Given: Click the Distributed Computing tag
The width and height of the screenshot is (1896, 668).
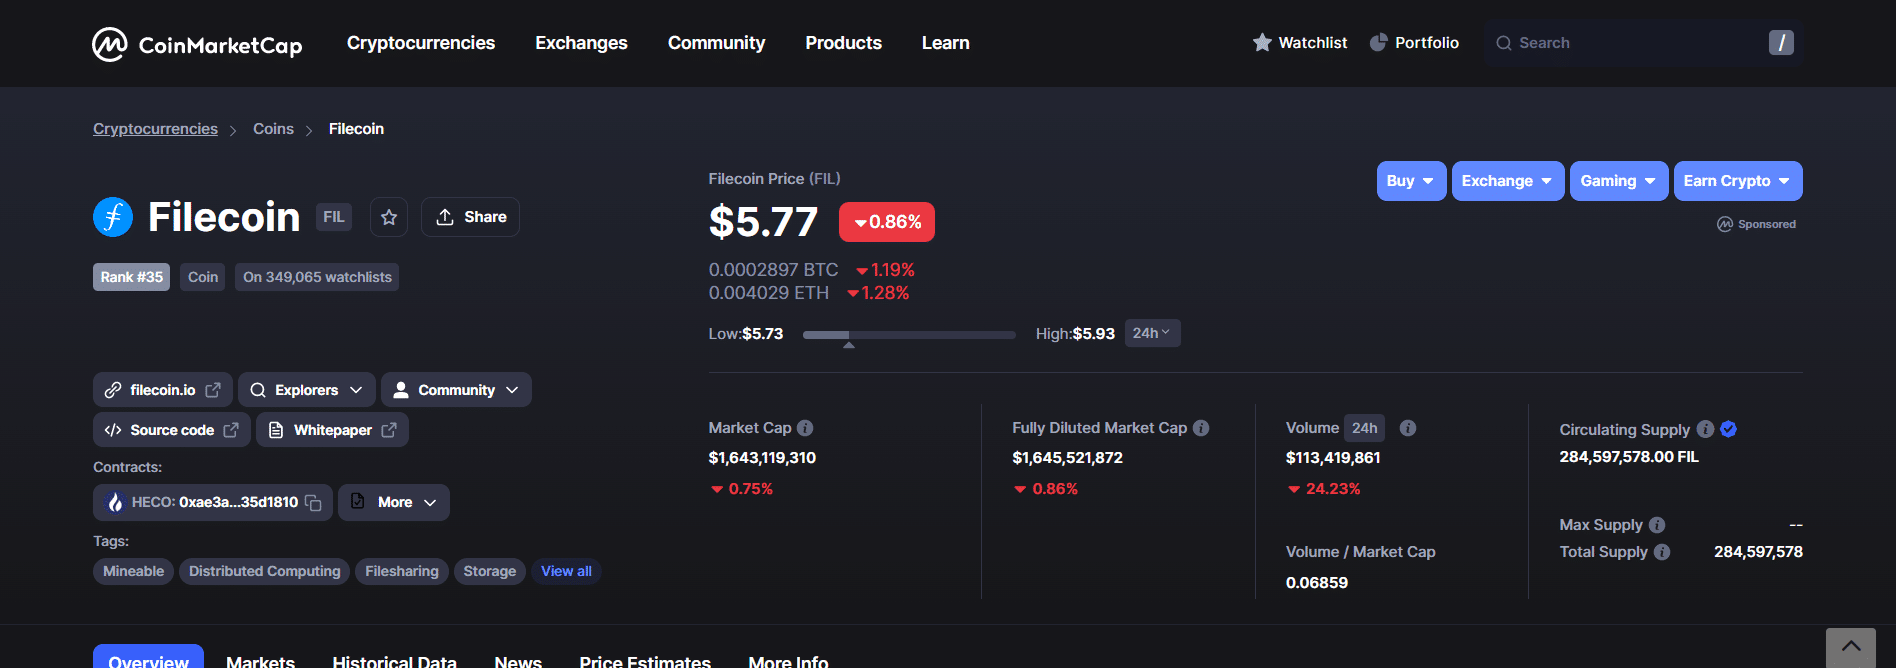Looking at the screenshot, I should 264,571.
